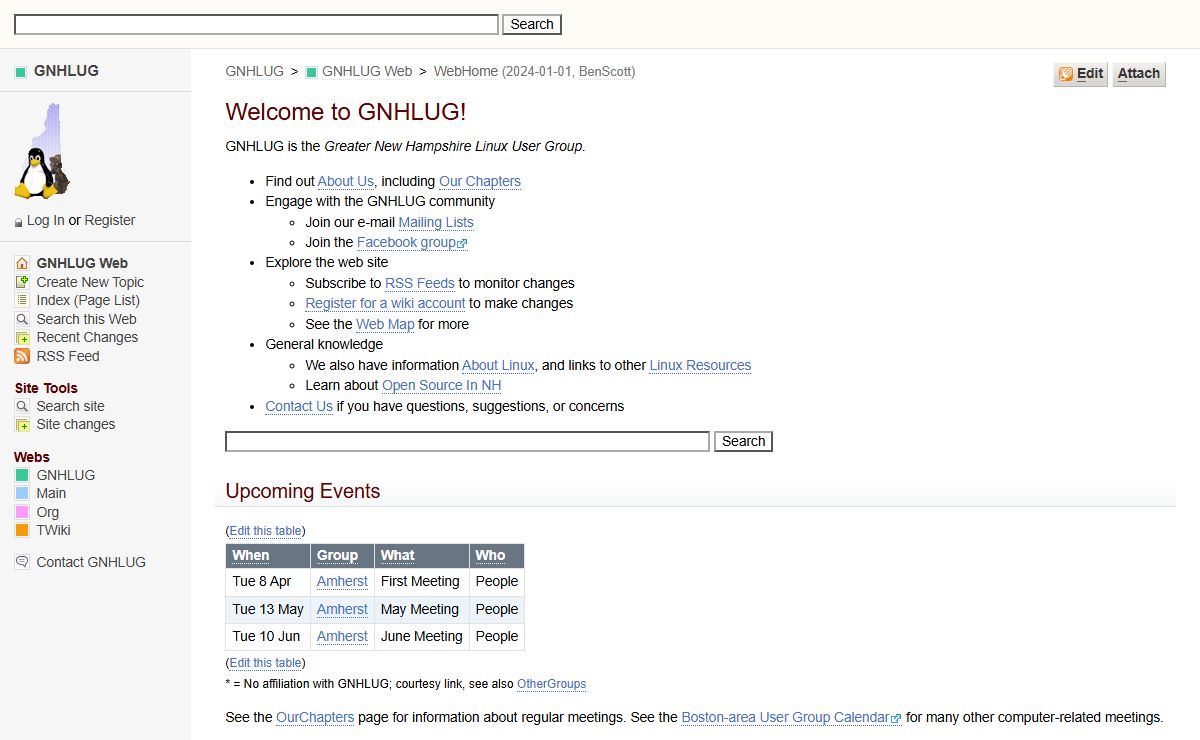The width and height of the screenshot is (1200, 740).
Task: Click the changes icon beside Recent Changes
Action: point(22,338)
